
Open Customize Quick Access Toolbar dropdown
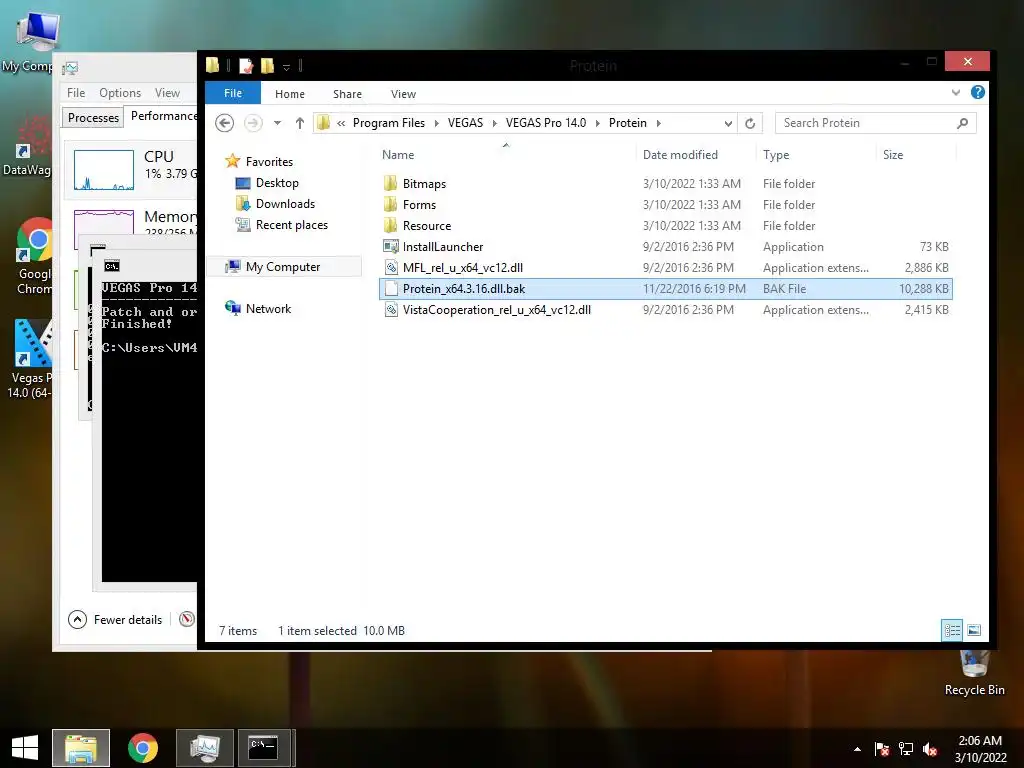click(286, 67)
